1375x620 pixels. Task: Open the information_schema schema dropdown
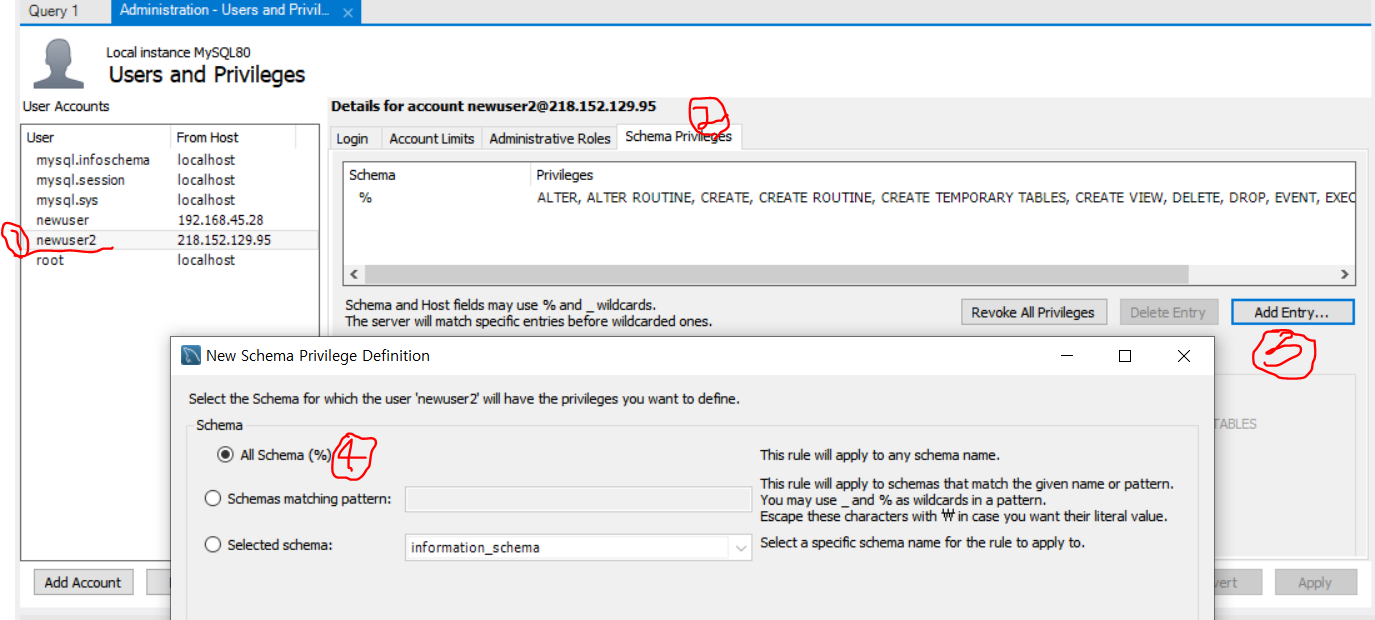pyautogui.click(x=578, y=547)
